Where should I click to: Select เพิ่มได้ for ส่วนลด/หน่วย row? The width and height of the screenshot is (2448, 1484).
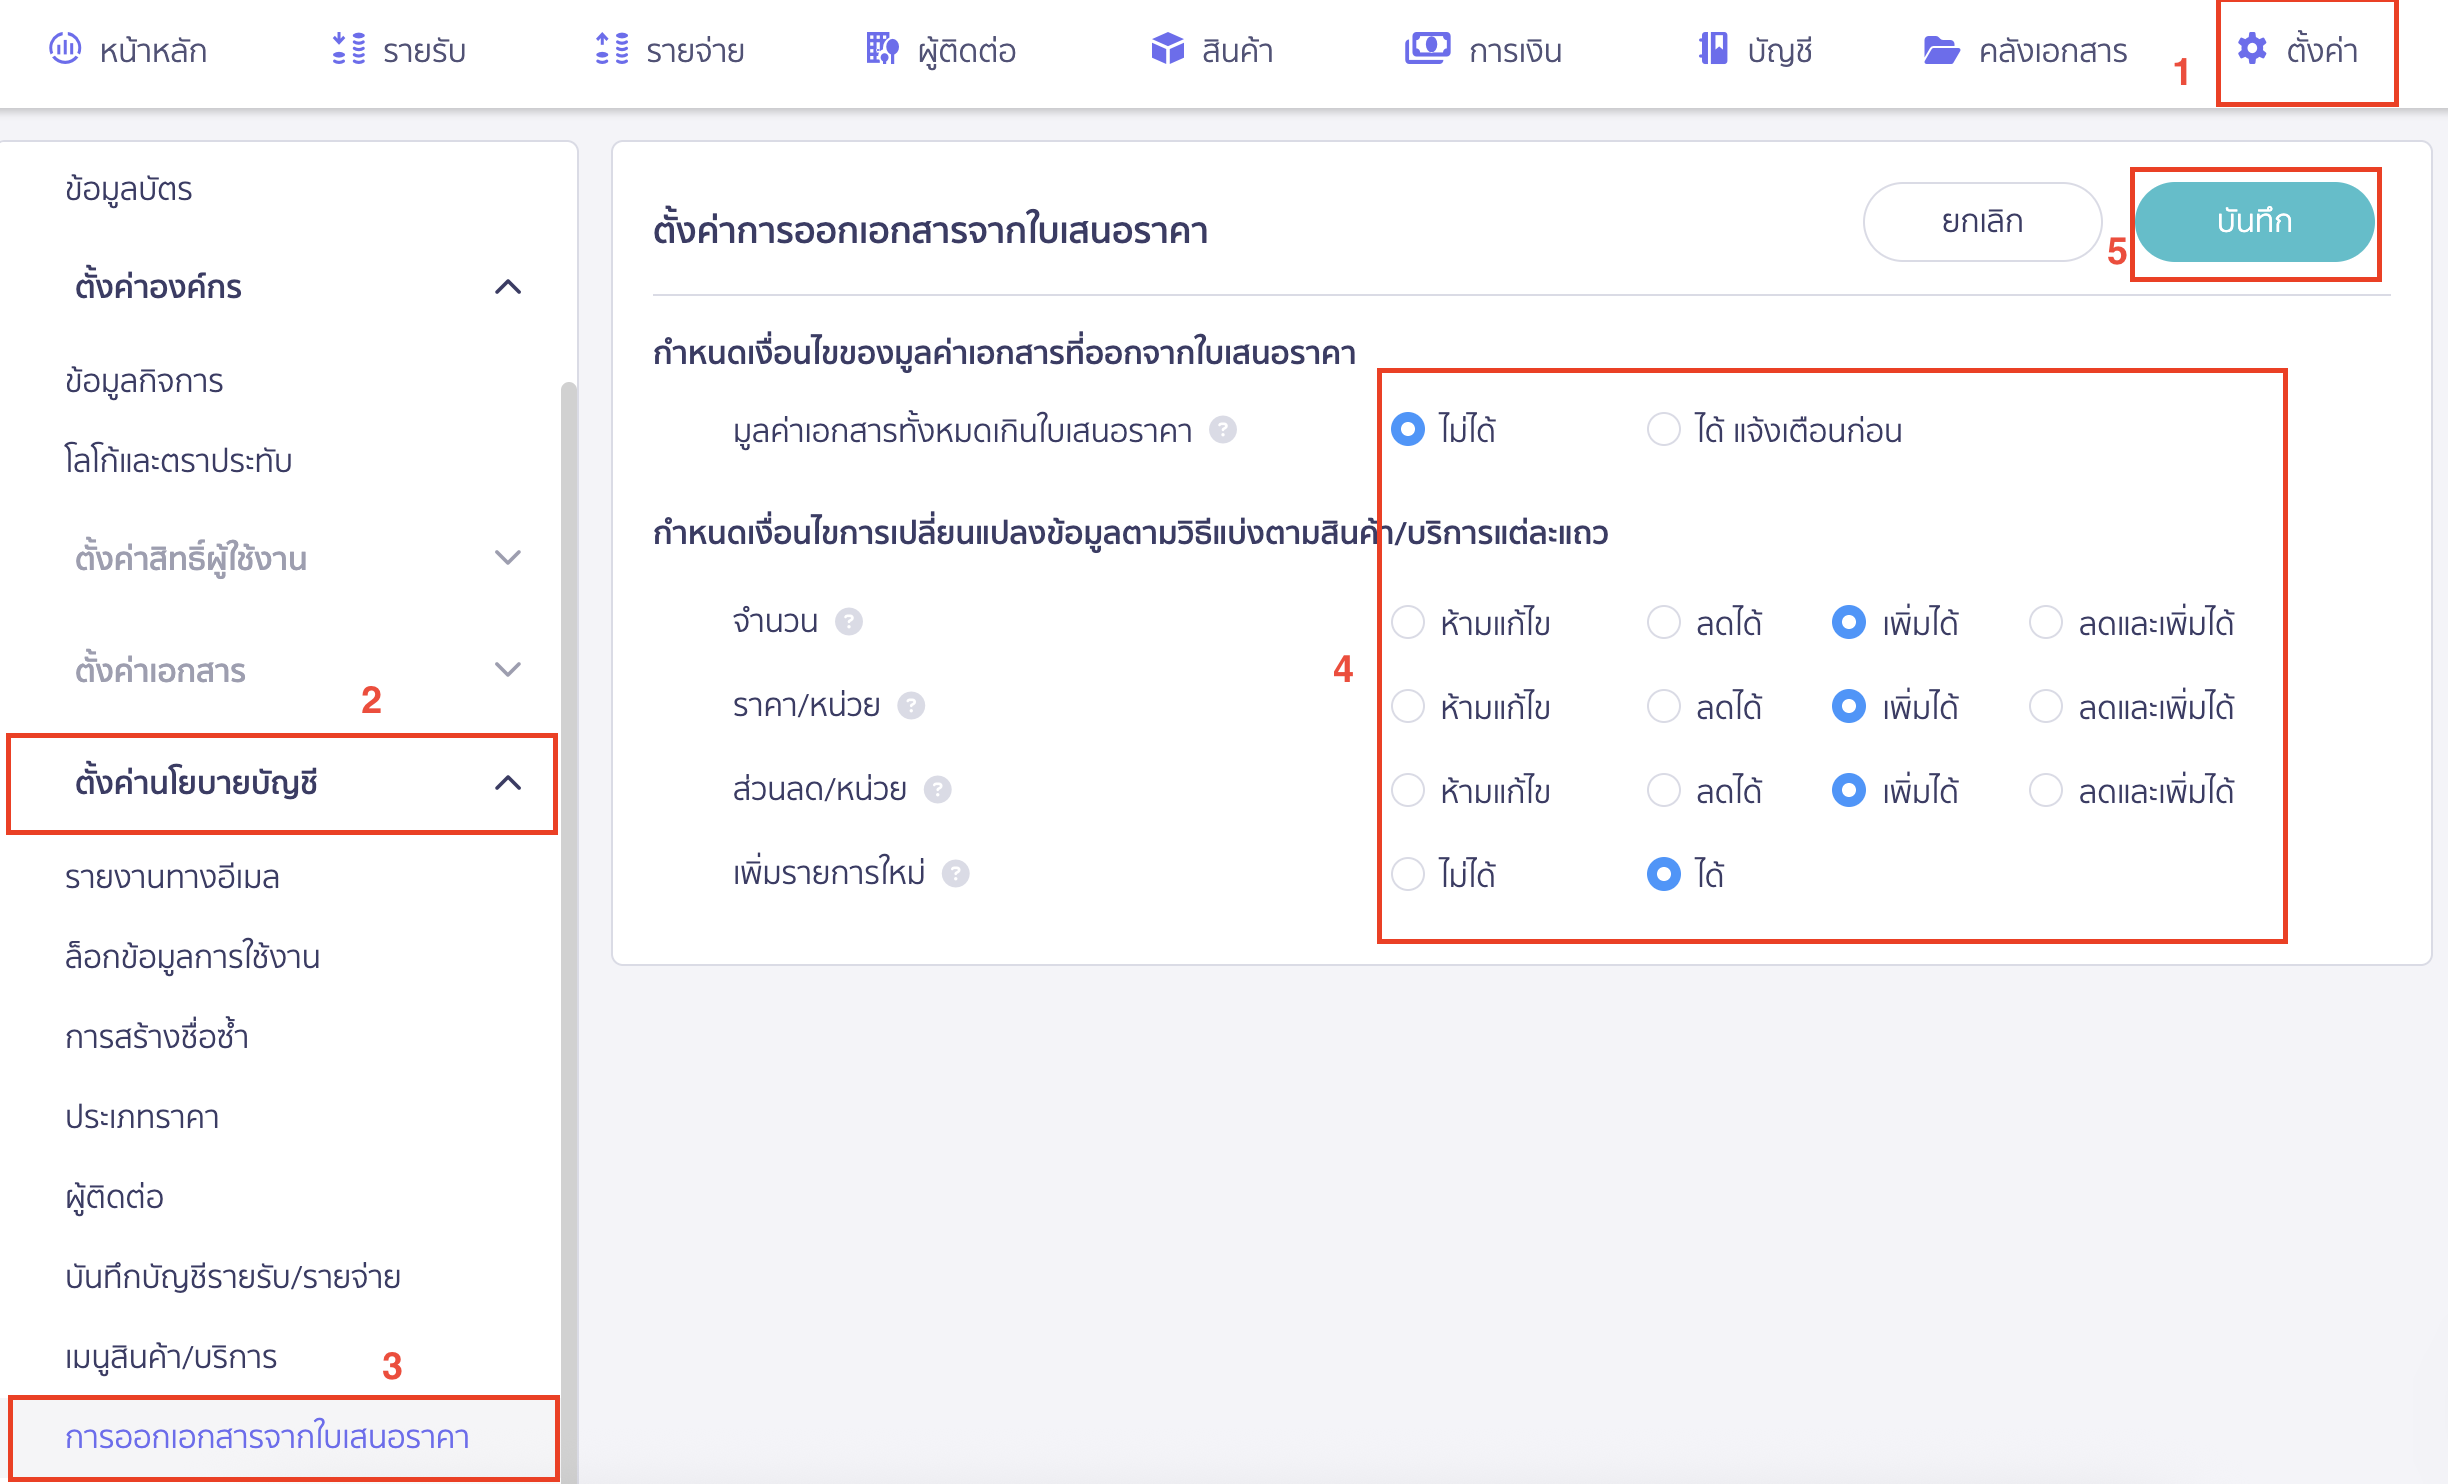pos(1848,790)
